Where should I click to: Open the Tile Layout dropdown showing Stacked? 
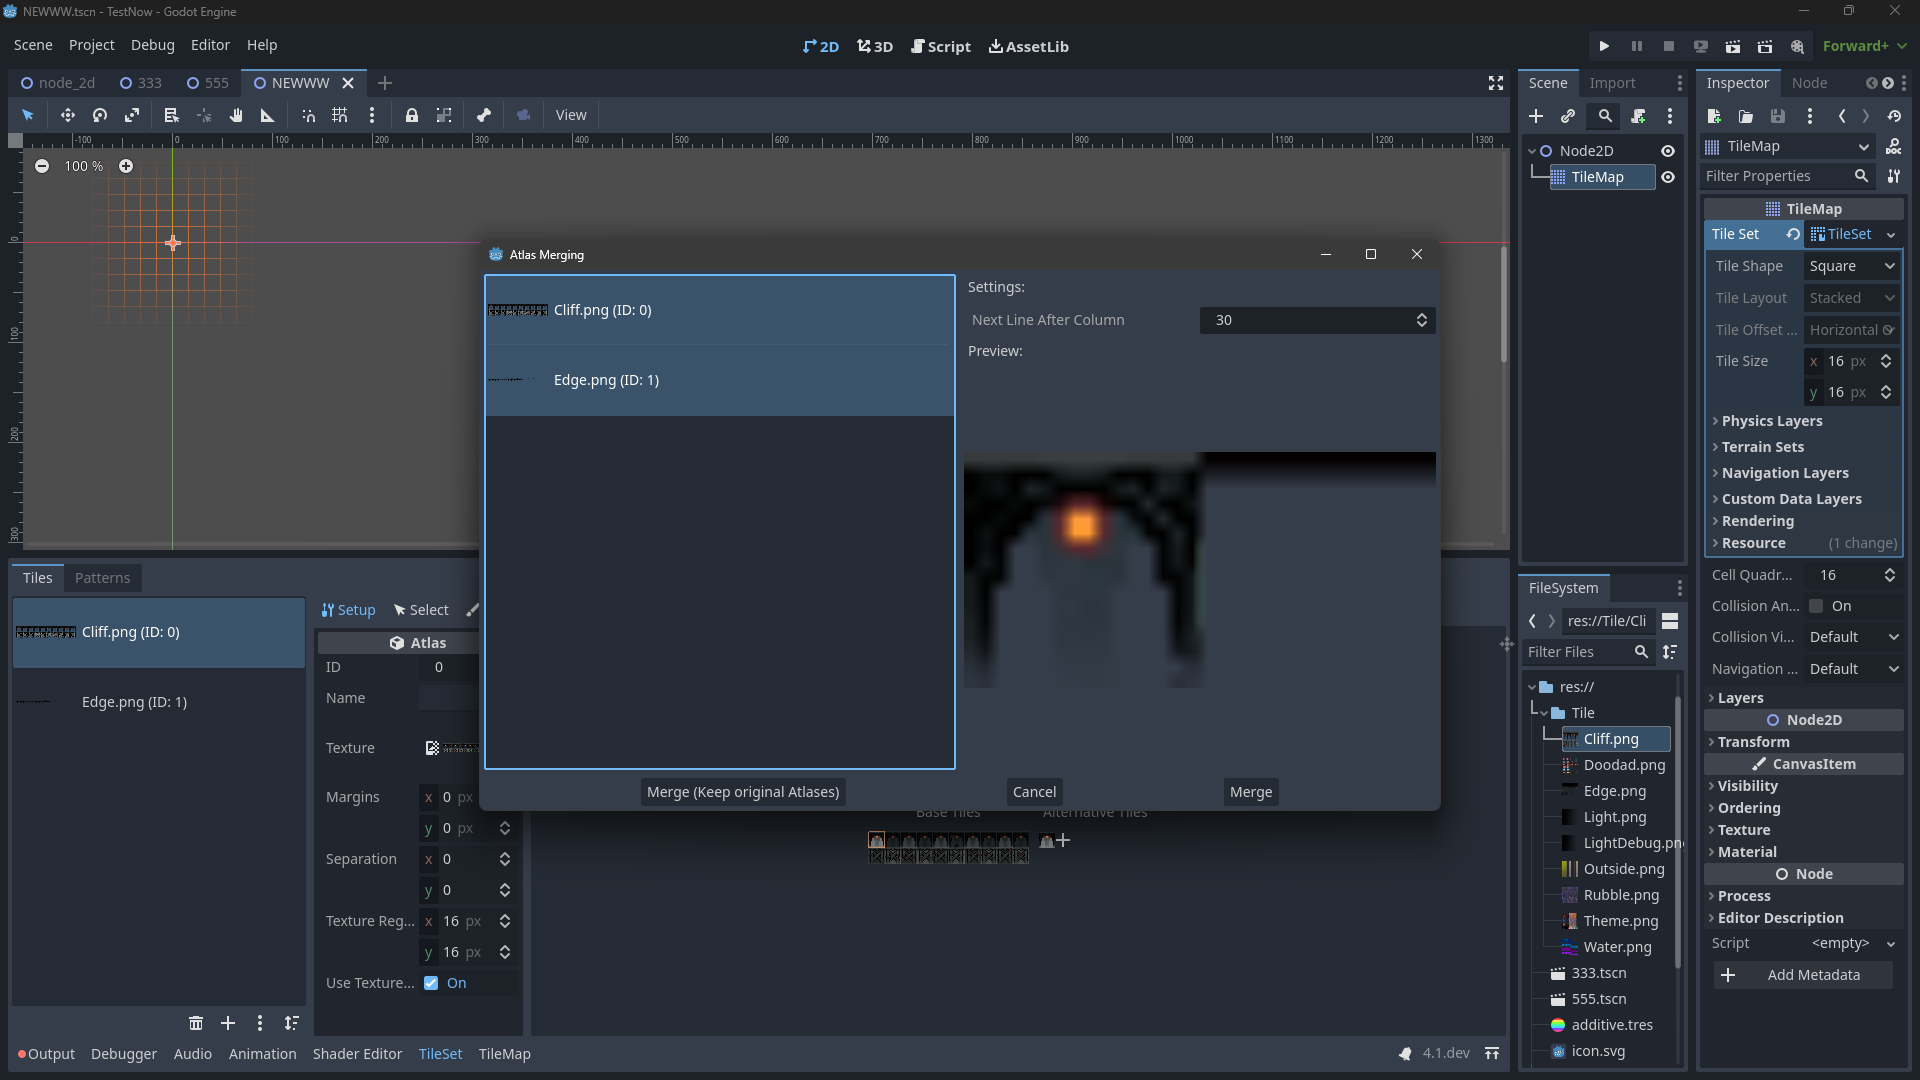(x=1850, y=297)
